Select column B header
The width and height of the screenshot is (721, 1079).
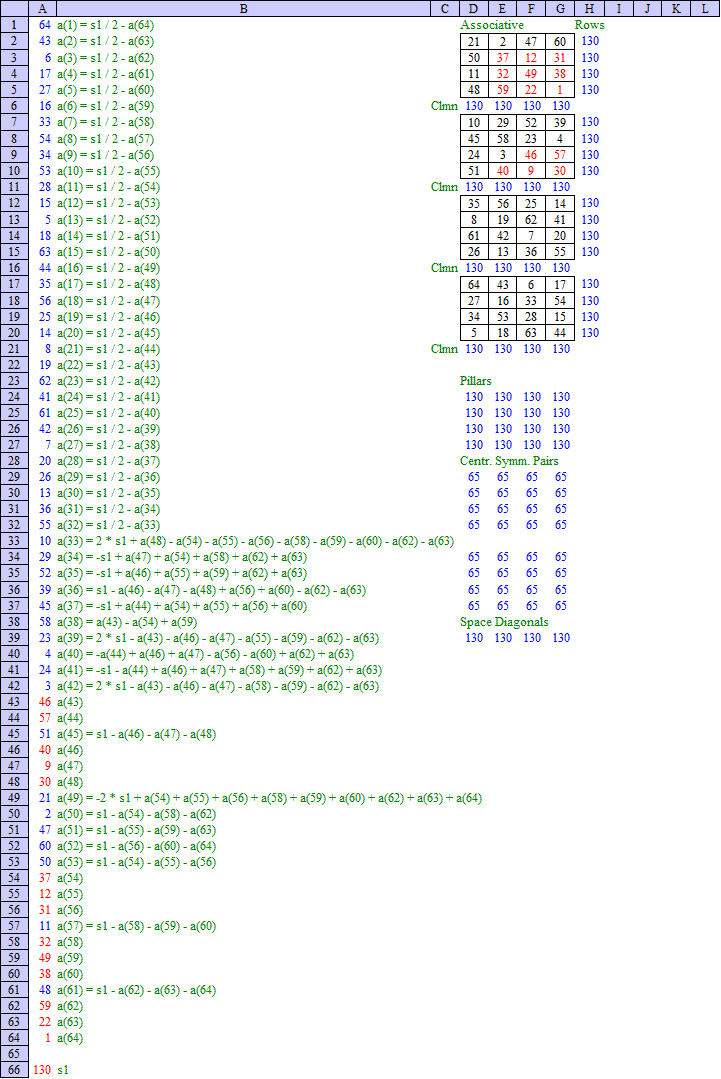tap(243, 8)
